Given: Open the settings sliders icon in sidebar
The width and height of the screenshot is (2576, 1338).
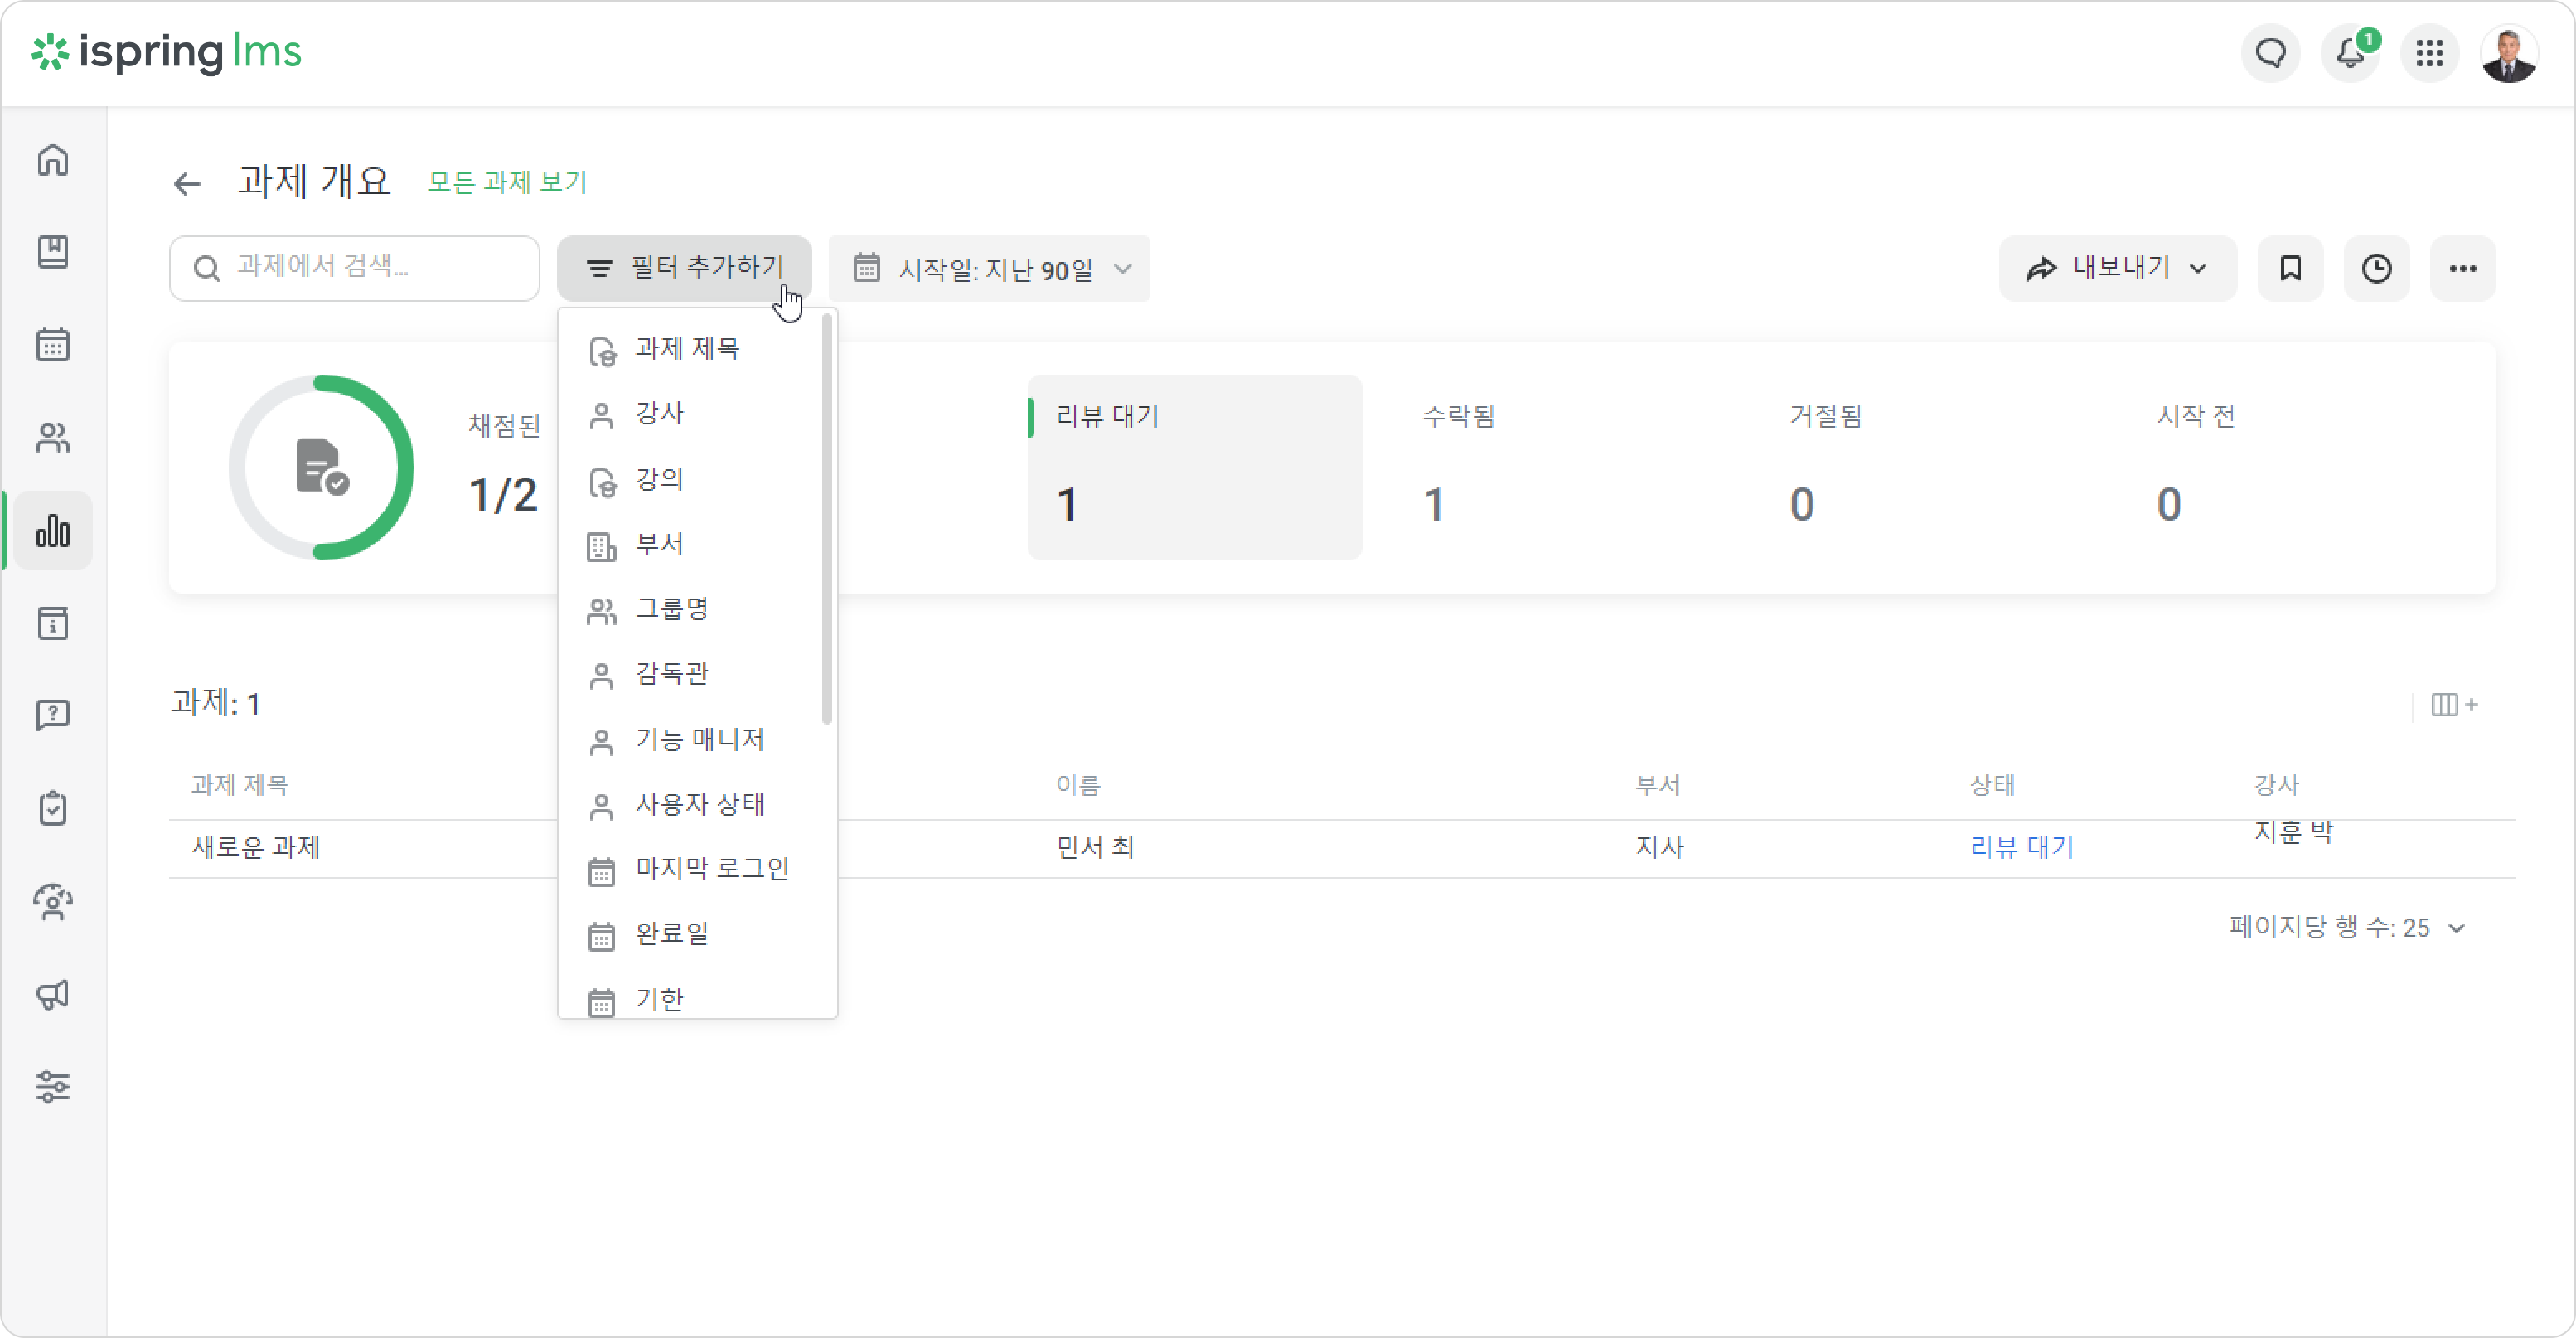Looking at the screenshot, I should (53, 1086).
